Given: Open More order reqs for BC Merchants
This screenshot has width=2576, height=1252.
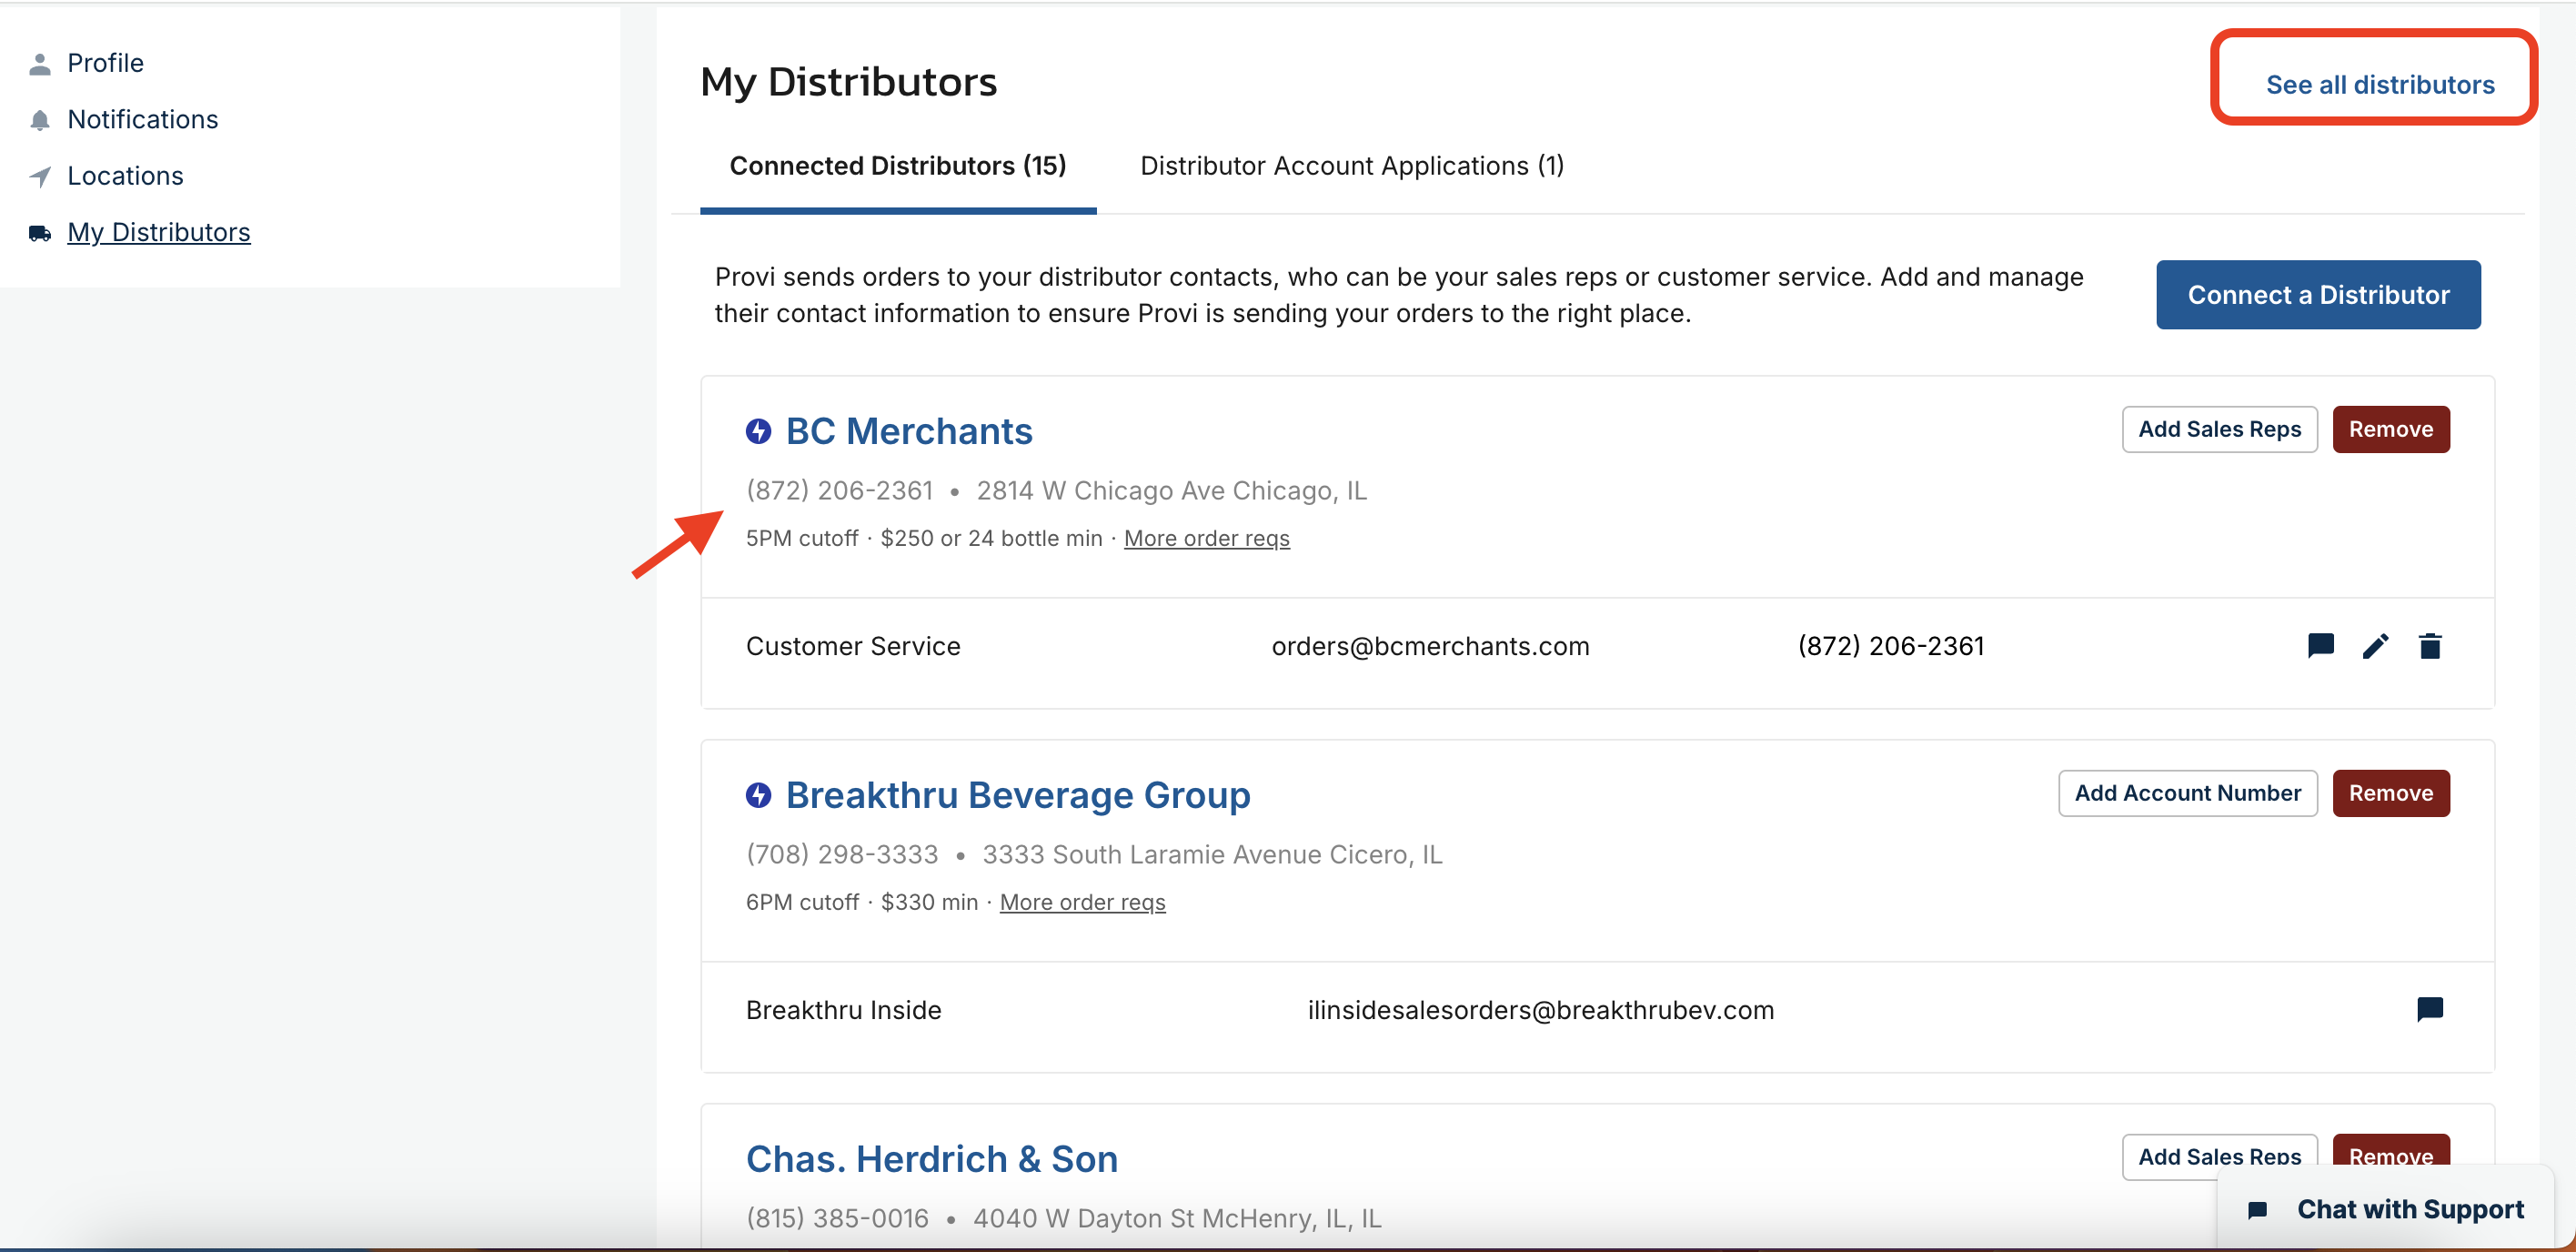Looking at the screenshot, I should pyautogui.click(x=1206, y=537).
